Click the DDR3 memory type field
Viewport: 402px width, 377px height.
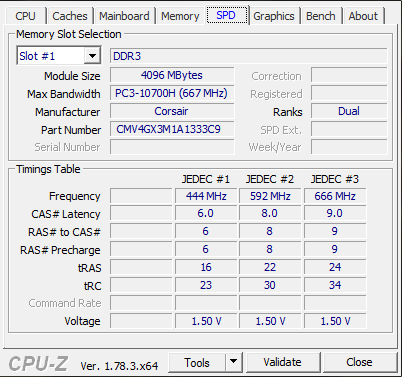point(249,56)
